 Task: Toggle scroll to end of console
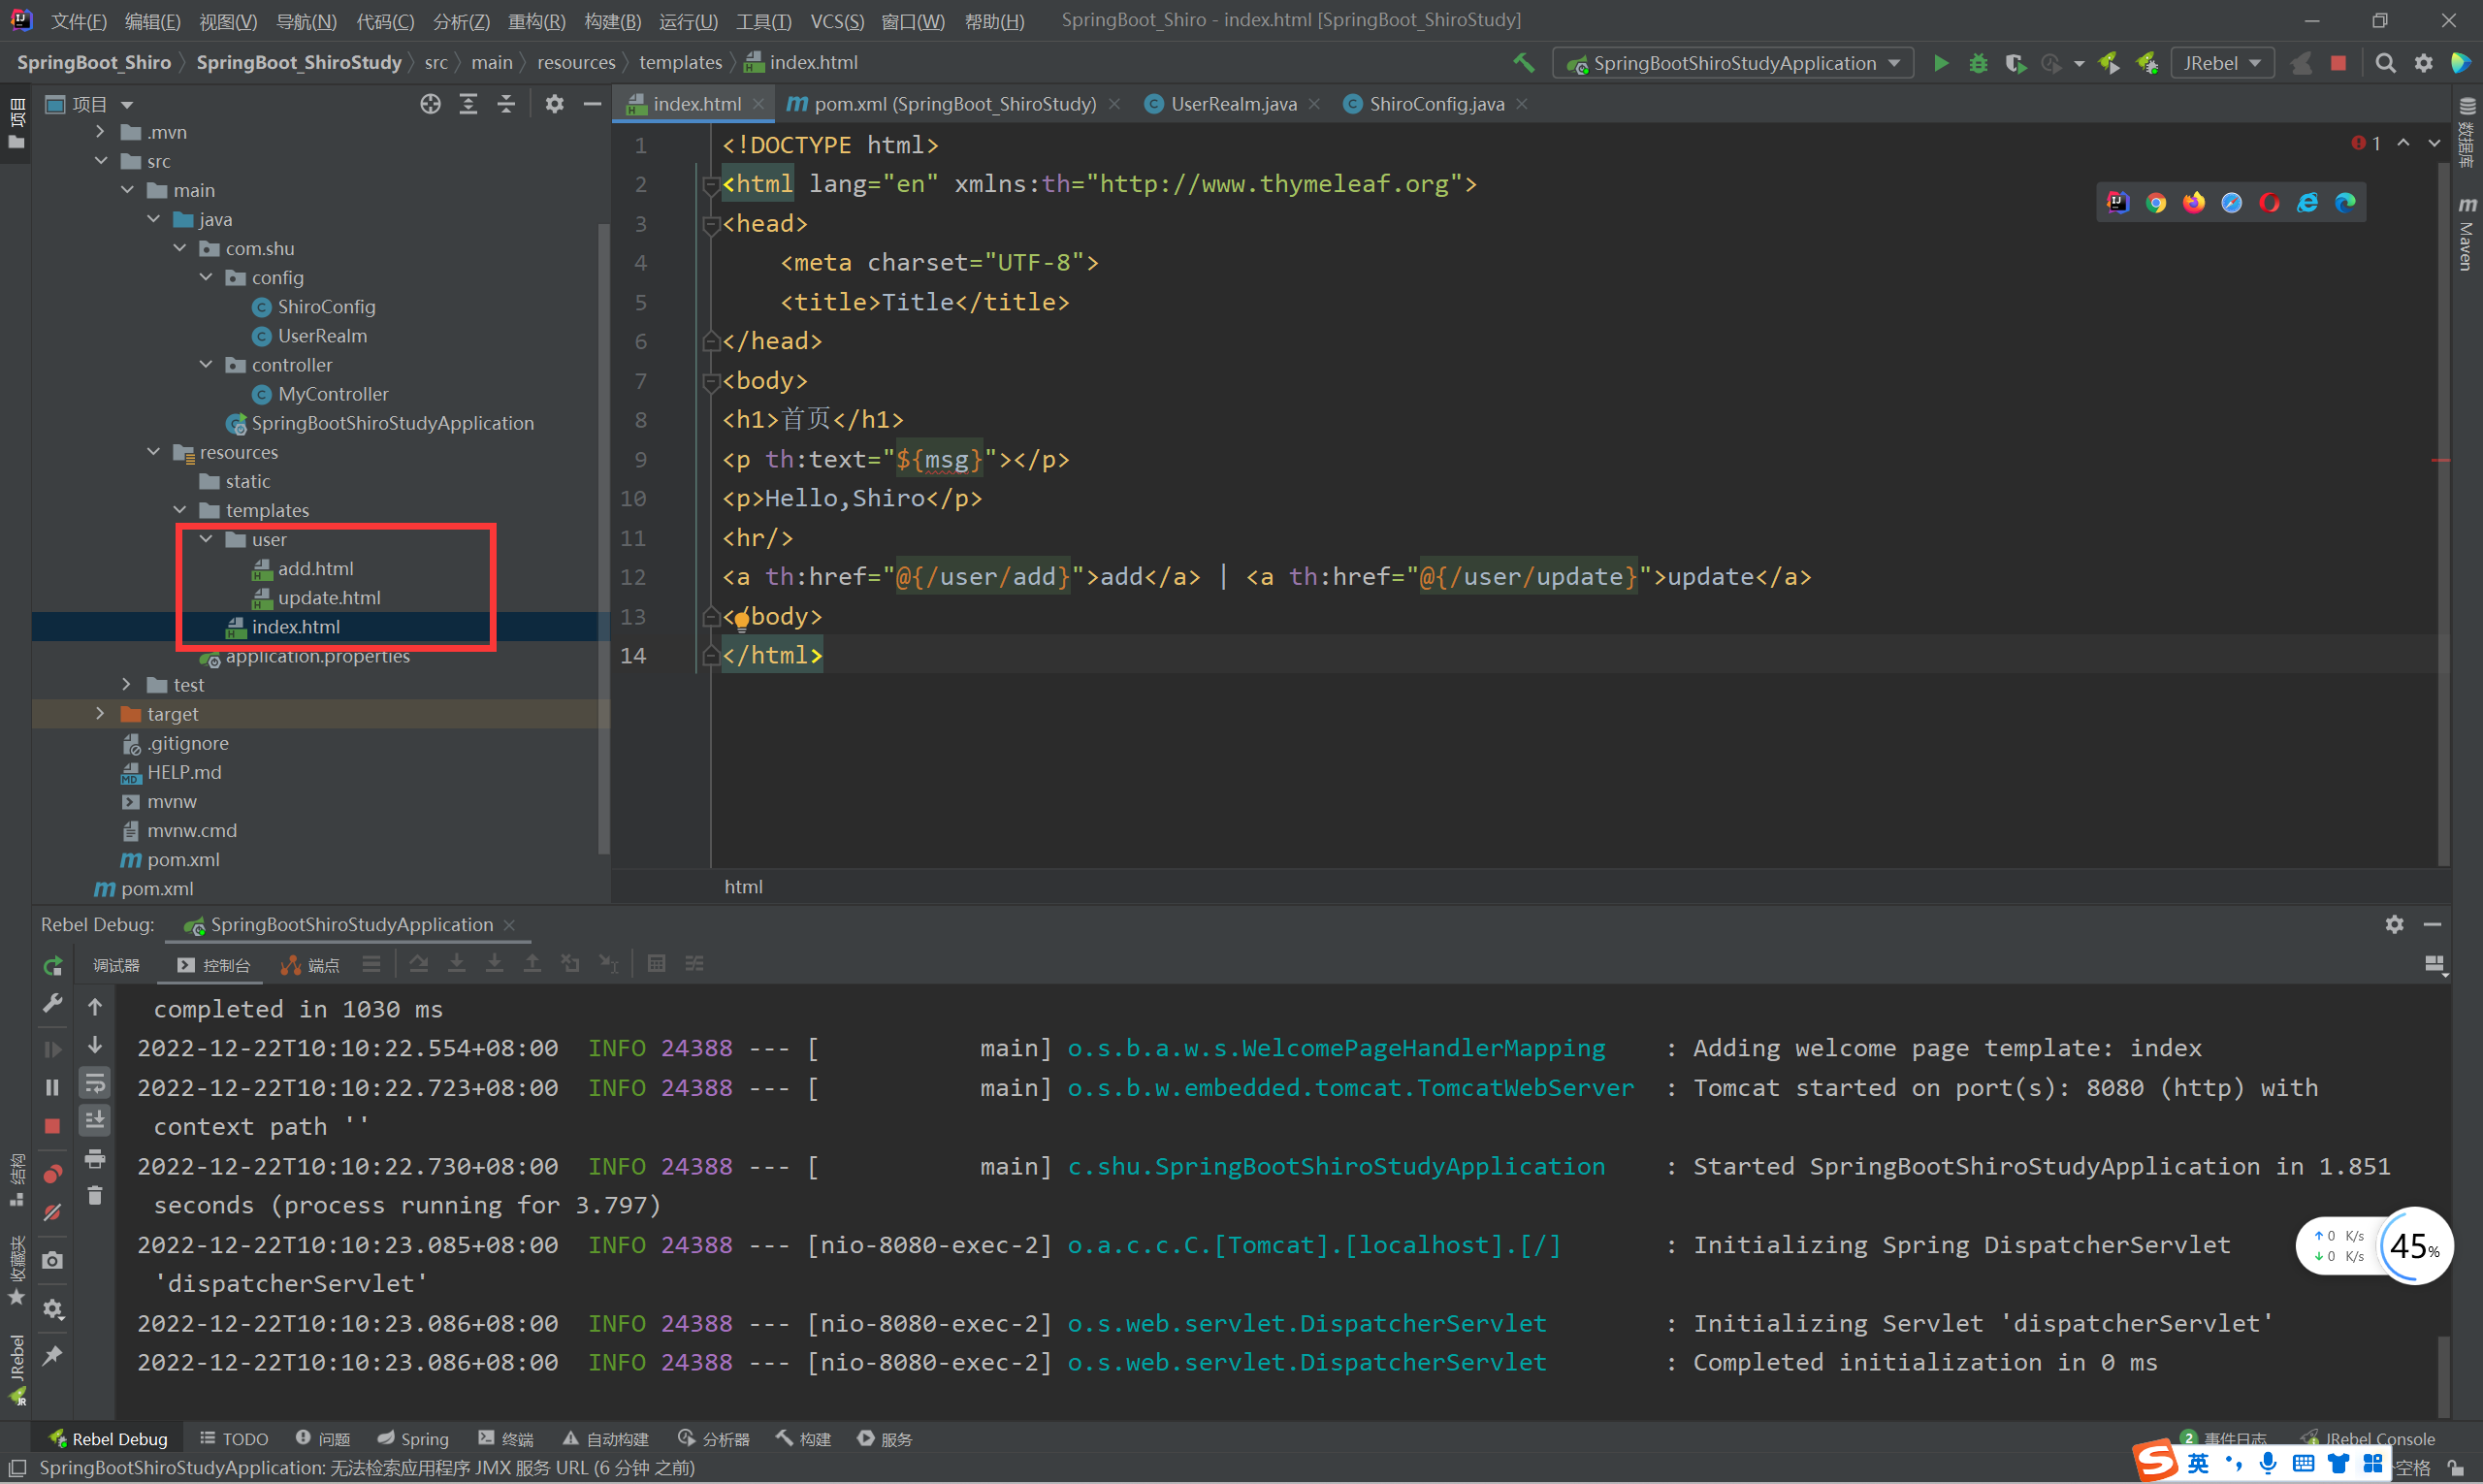tap(95, 1120)
